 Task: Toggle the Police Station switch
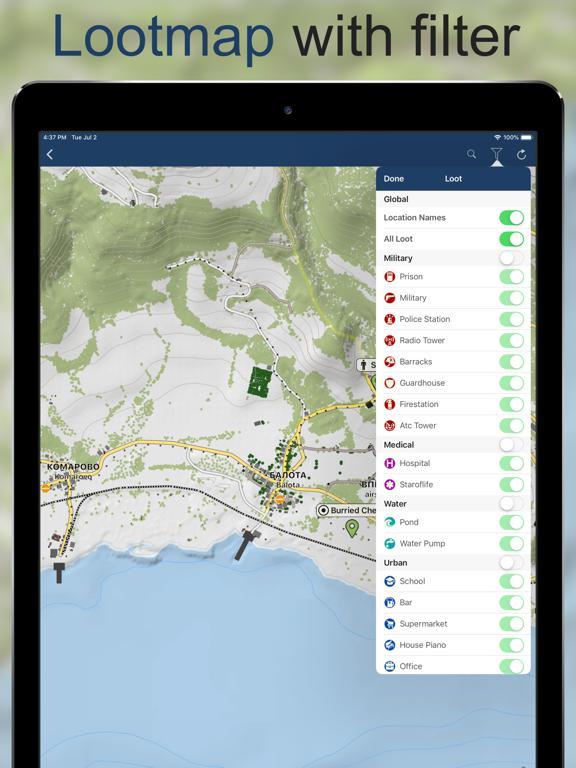(511, 319)
